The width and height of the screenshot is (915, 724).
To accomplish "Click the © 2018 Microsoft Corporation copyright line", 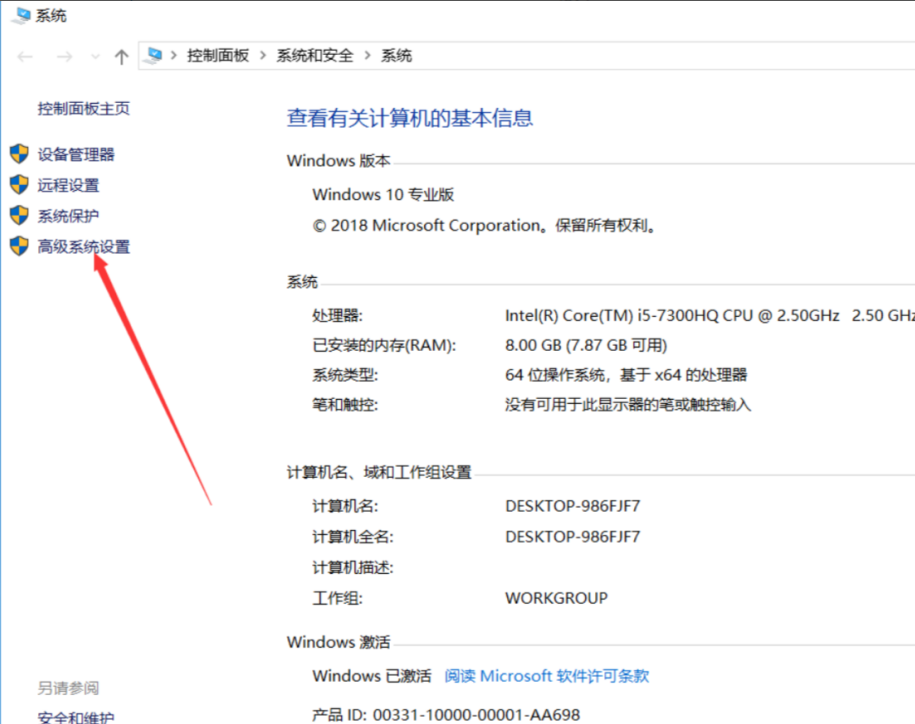I will coord(484,225).
